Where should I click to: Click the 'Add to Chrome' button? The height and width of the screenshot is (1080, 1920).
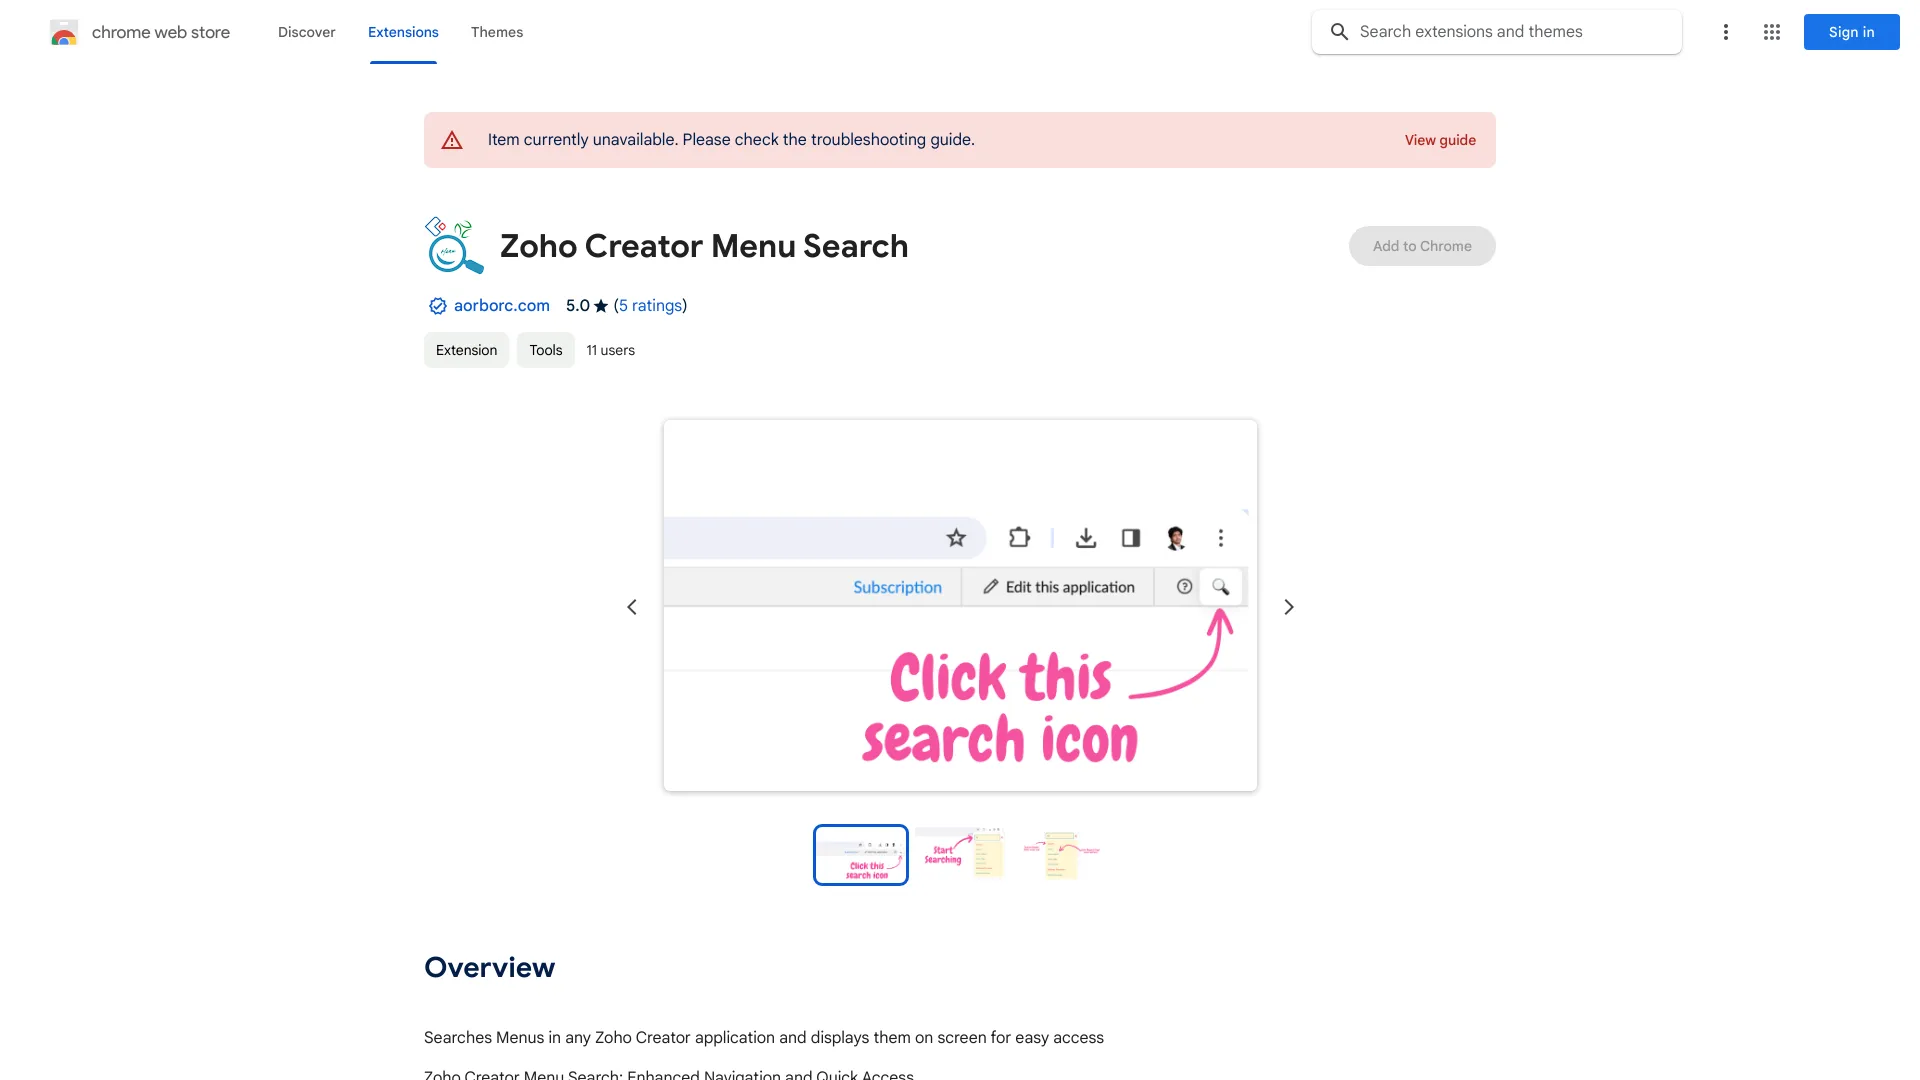pos(1422,245)
